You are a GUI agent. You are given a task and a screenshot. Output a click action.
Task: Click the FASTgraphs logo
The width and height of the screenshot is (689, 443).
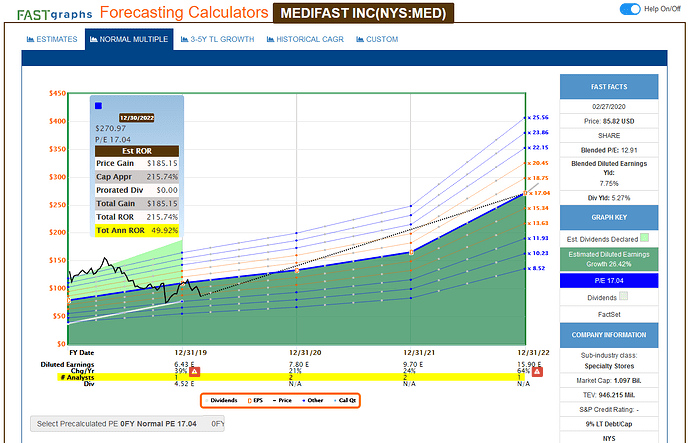pyautogui.click(x=54, y=14)
